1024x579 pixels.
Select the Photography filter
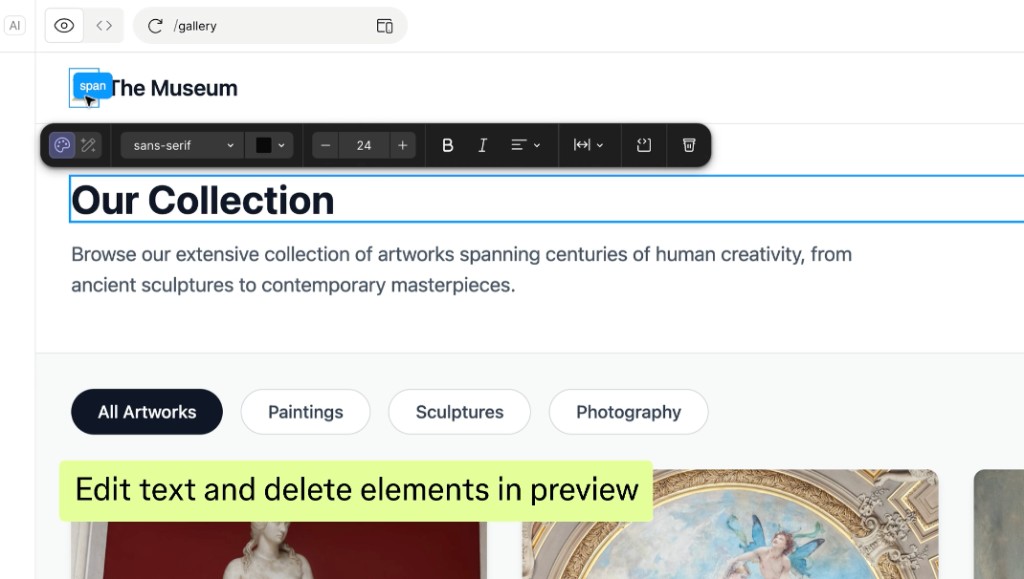(x=628, y=412)
